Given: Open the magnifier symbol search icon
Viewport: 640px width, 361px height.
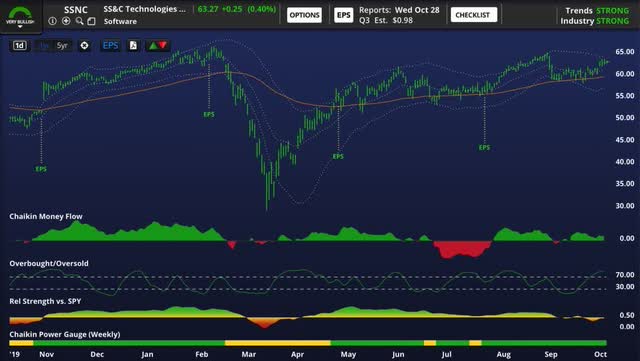Looking at the screenshot, I should tap(79, 21).
